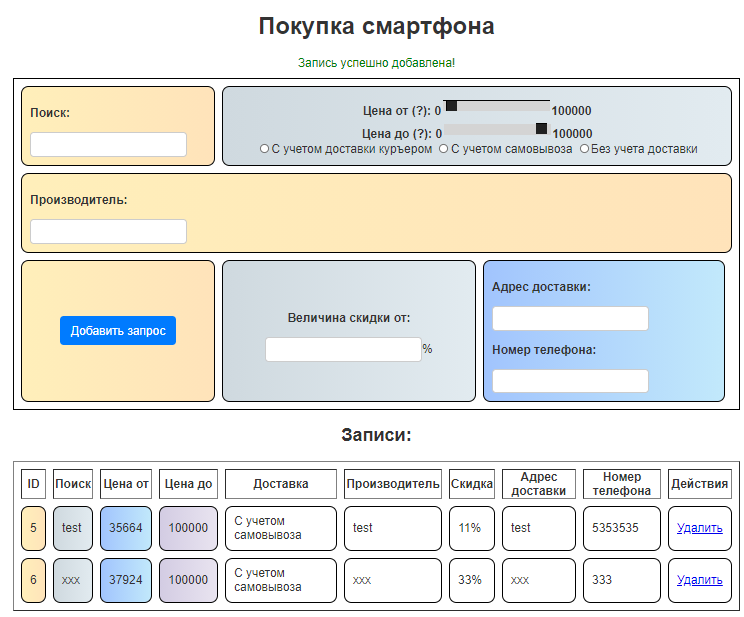
Task: Focus the Величина скидки от input
Action: (x=343, y=349)
